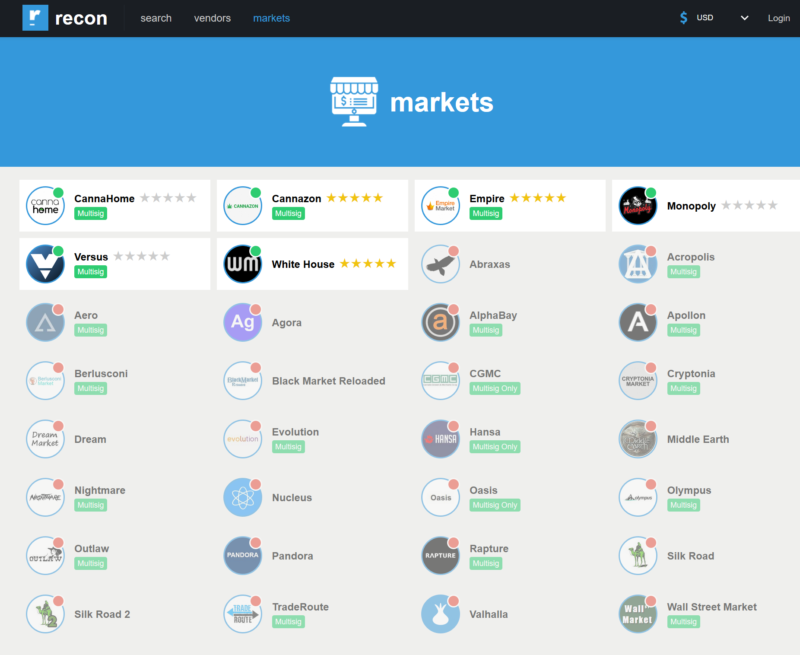
Task: Click the Apollon A logo
Action: 638,322
